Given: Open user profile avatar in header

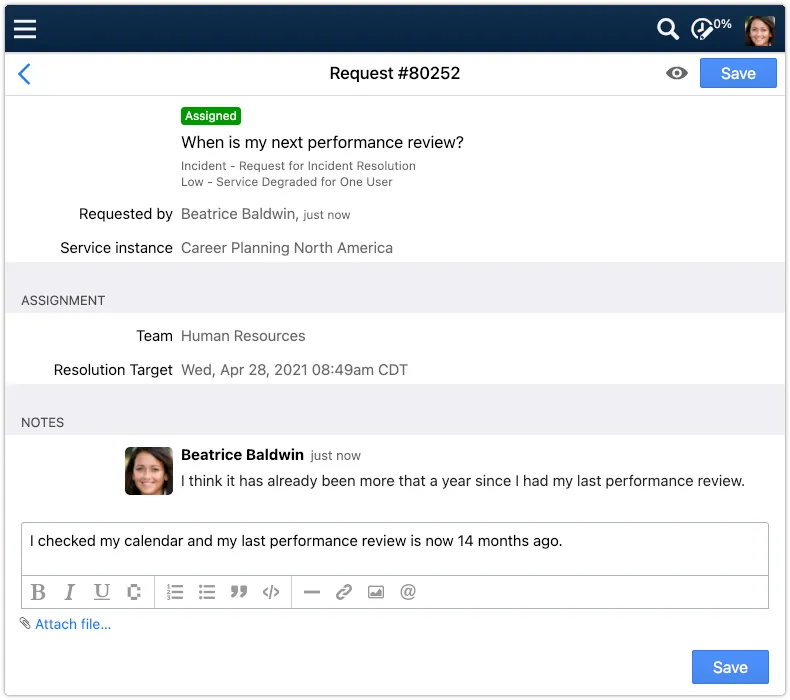Looking at the screenshot, I should tap(759, 31).
